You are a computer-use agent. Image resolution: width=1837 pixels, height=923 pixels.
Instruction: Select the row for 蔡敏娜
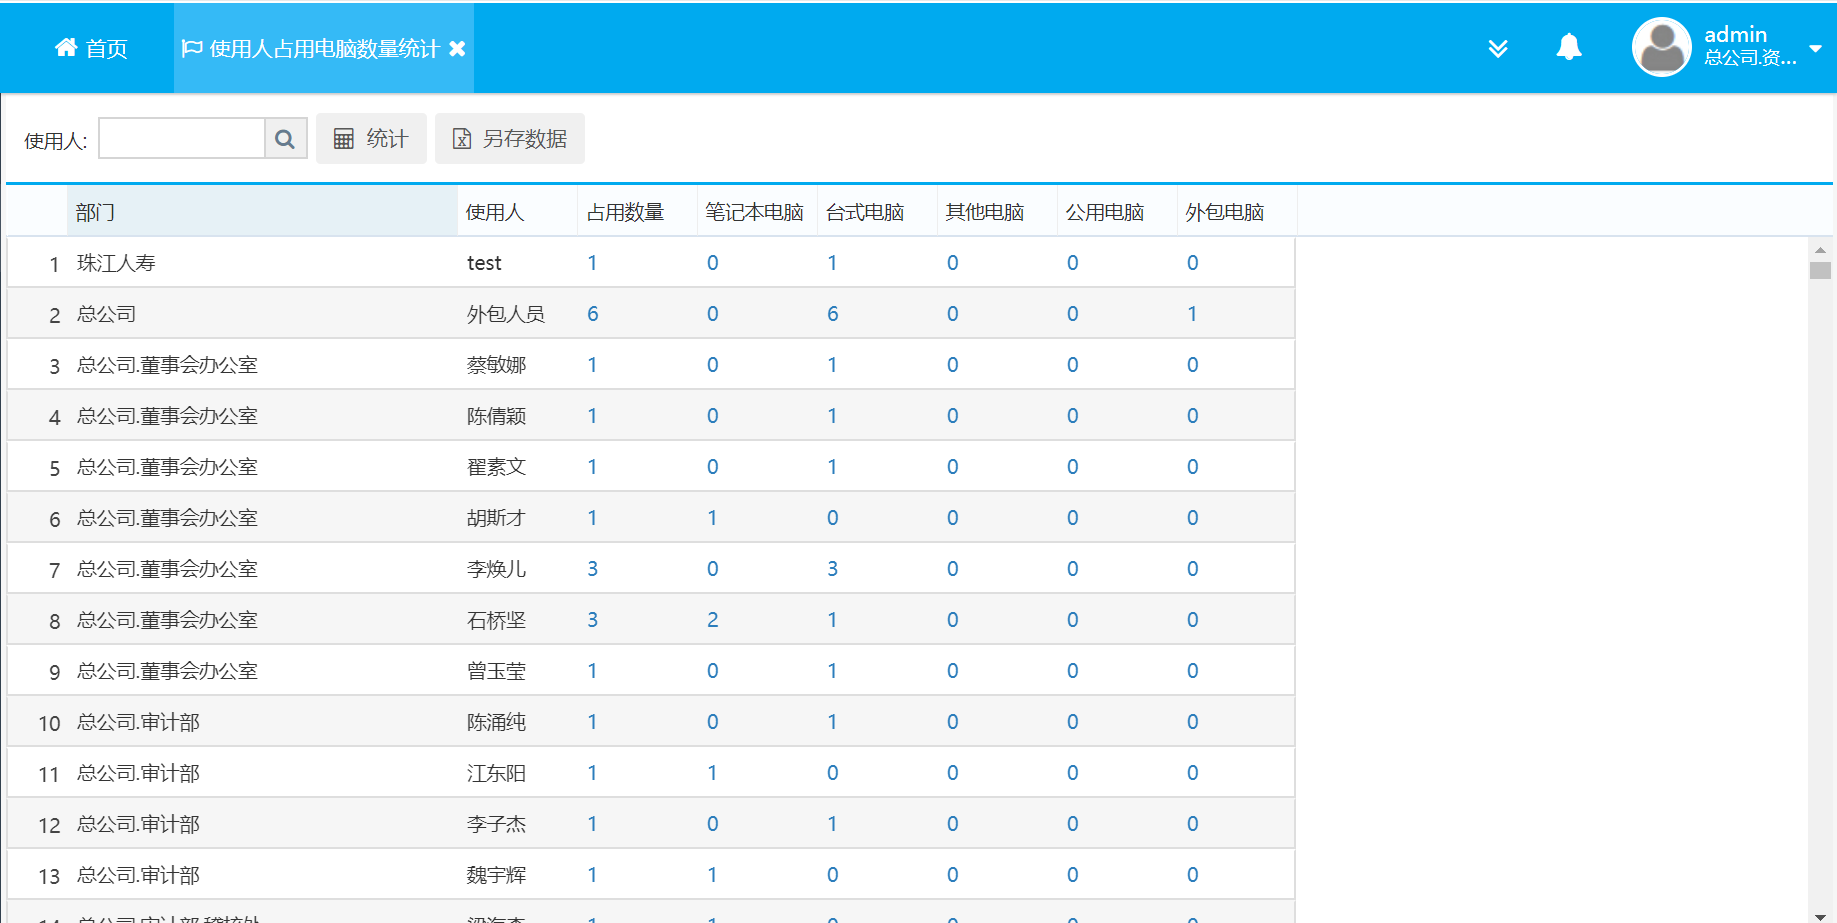pyautogui.click(x=496, y=365)
